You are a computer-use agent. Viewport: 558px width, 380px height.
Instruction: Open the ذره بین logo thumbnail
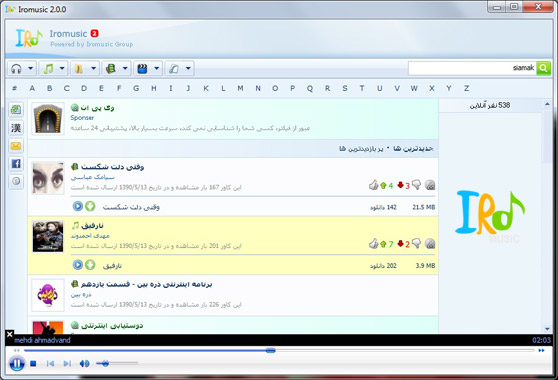[x=48, y=295]
